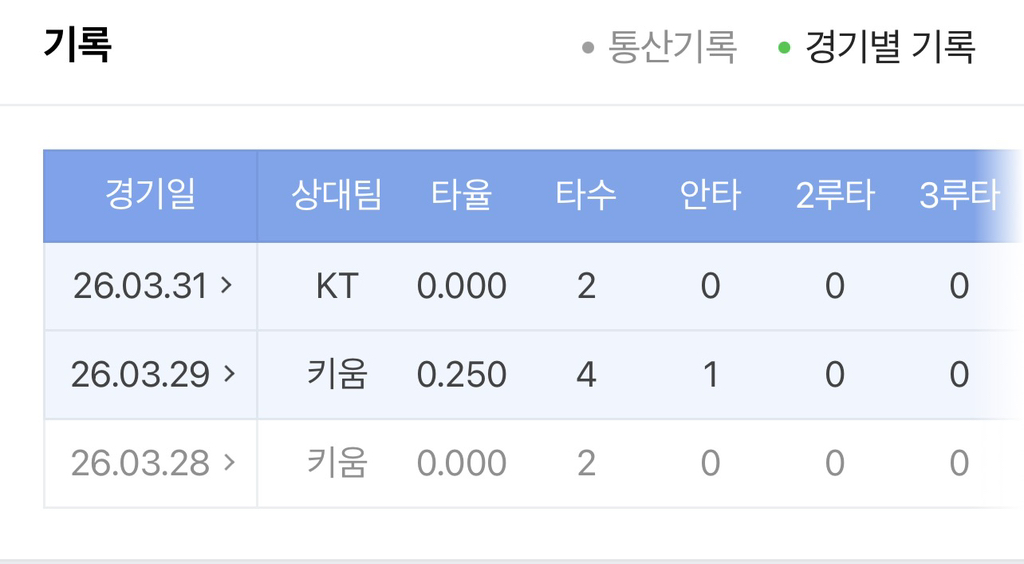Click the gray dot beside 통산기록
The height and width of the screenshot is (564, 1024).
(588, 48)
